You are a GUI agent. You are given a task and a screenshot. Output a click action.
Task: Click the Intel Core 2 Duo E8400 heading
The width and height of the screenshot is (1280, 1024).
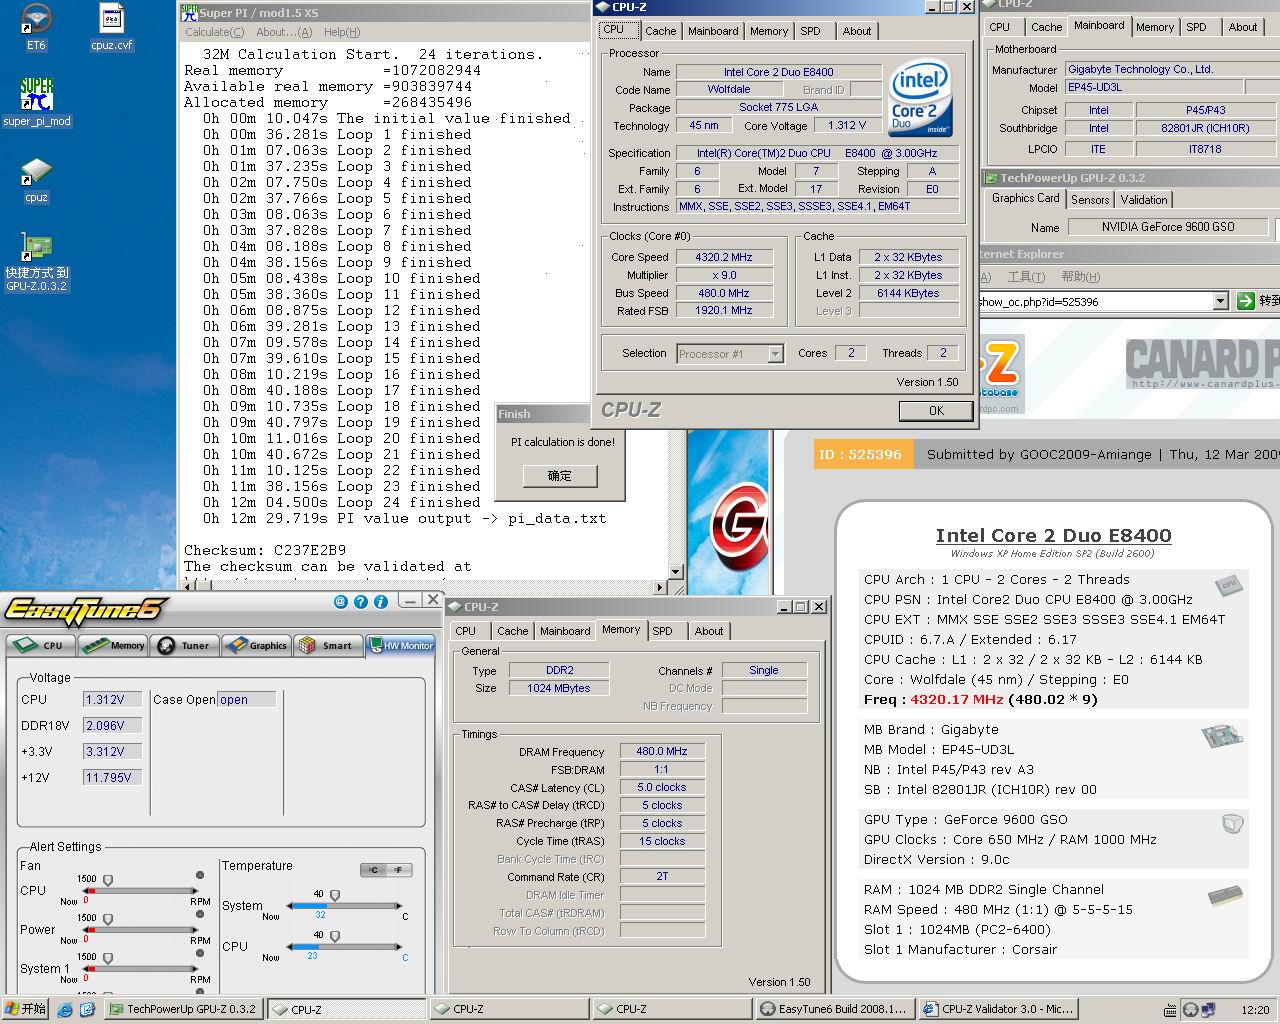click(x=1054, y=536)
